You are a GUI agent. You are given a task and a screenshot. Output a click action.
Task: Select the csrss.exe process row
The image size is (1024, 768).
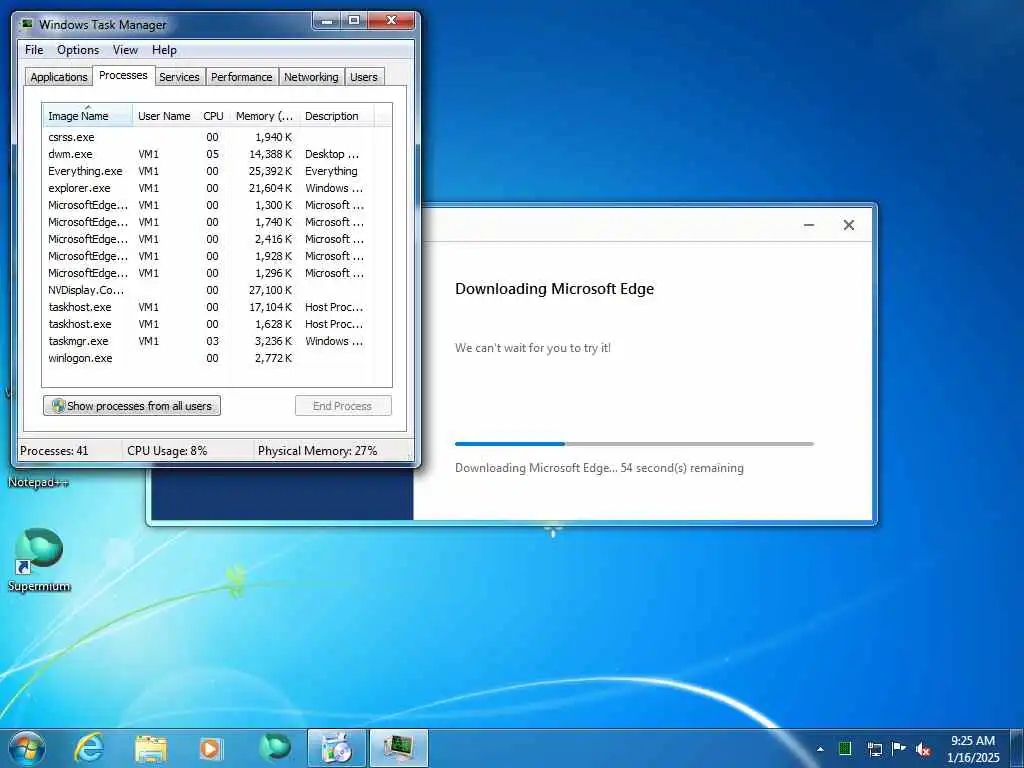(217, 137)
